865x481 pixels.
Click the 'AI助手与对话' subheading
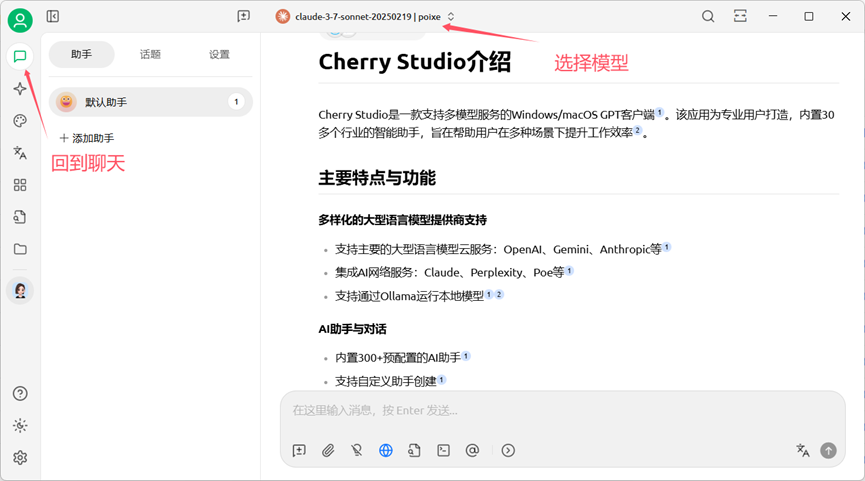click(353, 329)
